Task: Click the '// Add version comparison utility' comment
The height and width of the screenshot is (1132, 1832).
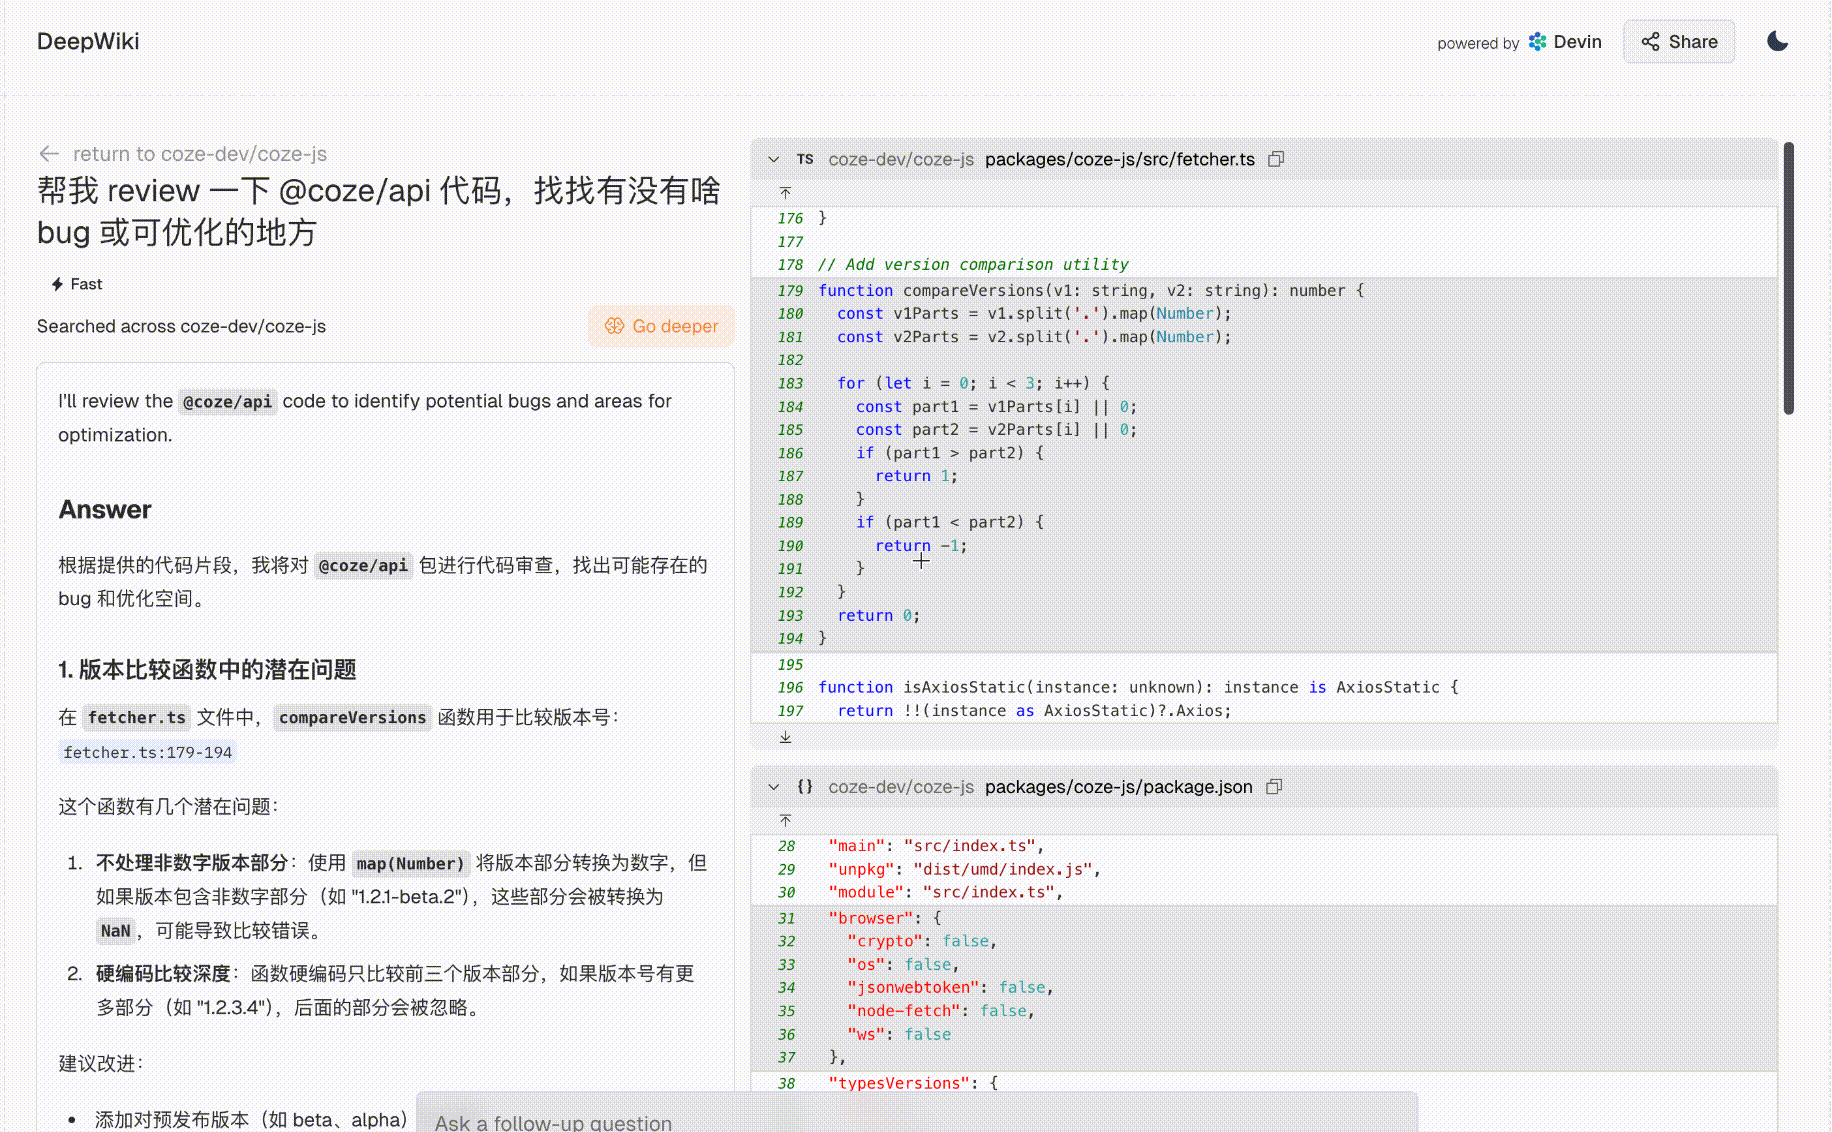Action: pyautogui.click(x=973, y=264)
